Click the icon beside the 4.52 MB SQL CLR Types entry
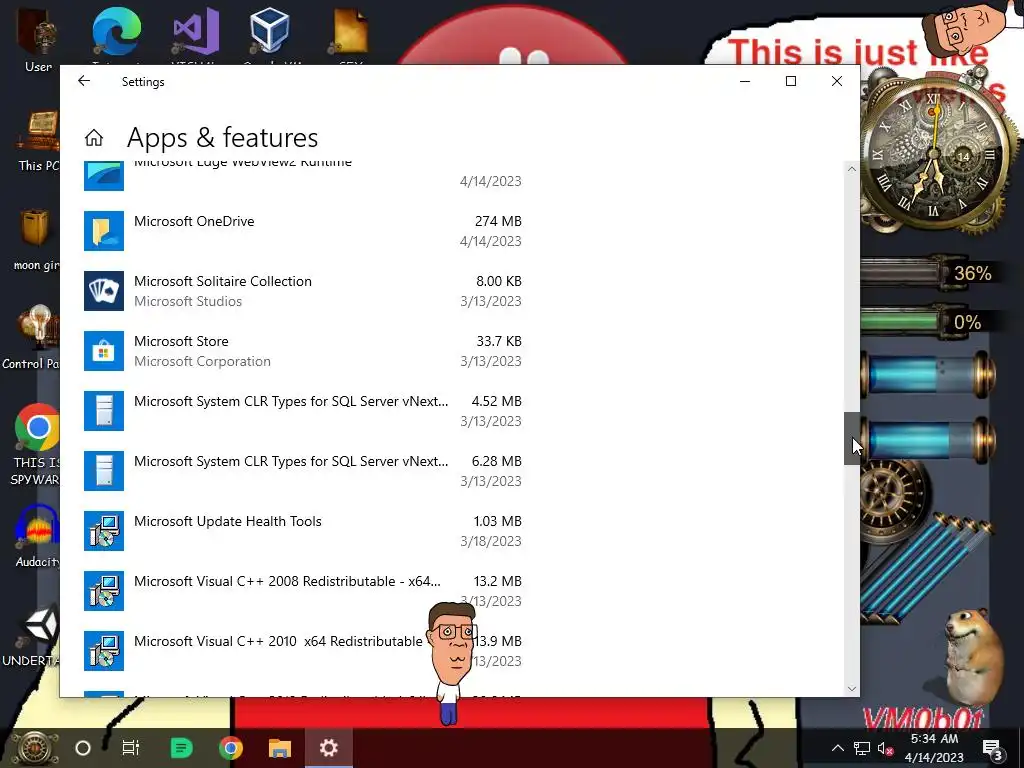 pyautogui.click(x=104, y=411)
